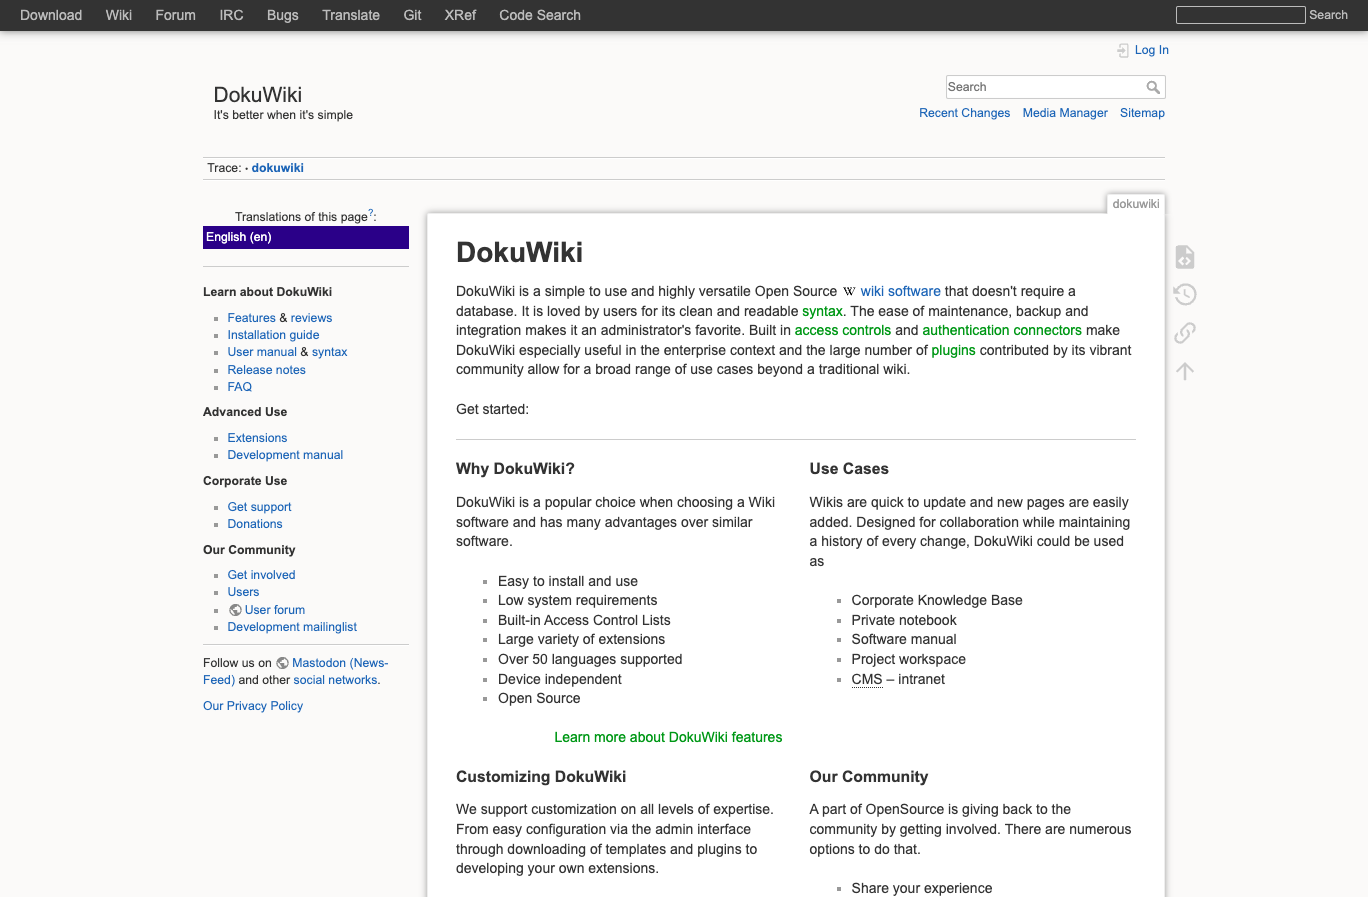Go to Code Search in the top bar
Screen dimensions: 1368x897
[540, 15]
